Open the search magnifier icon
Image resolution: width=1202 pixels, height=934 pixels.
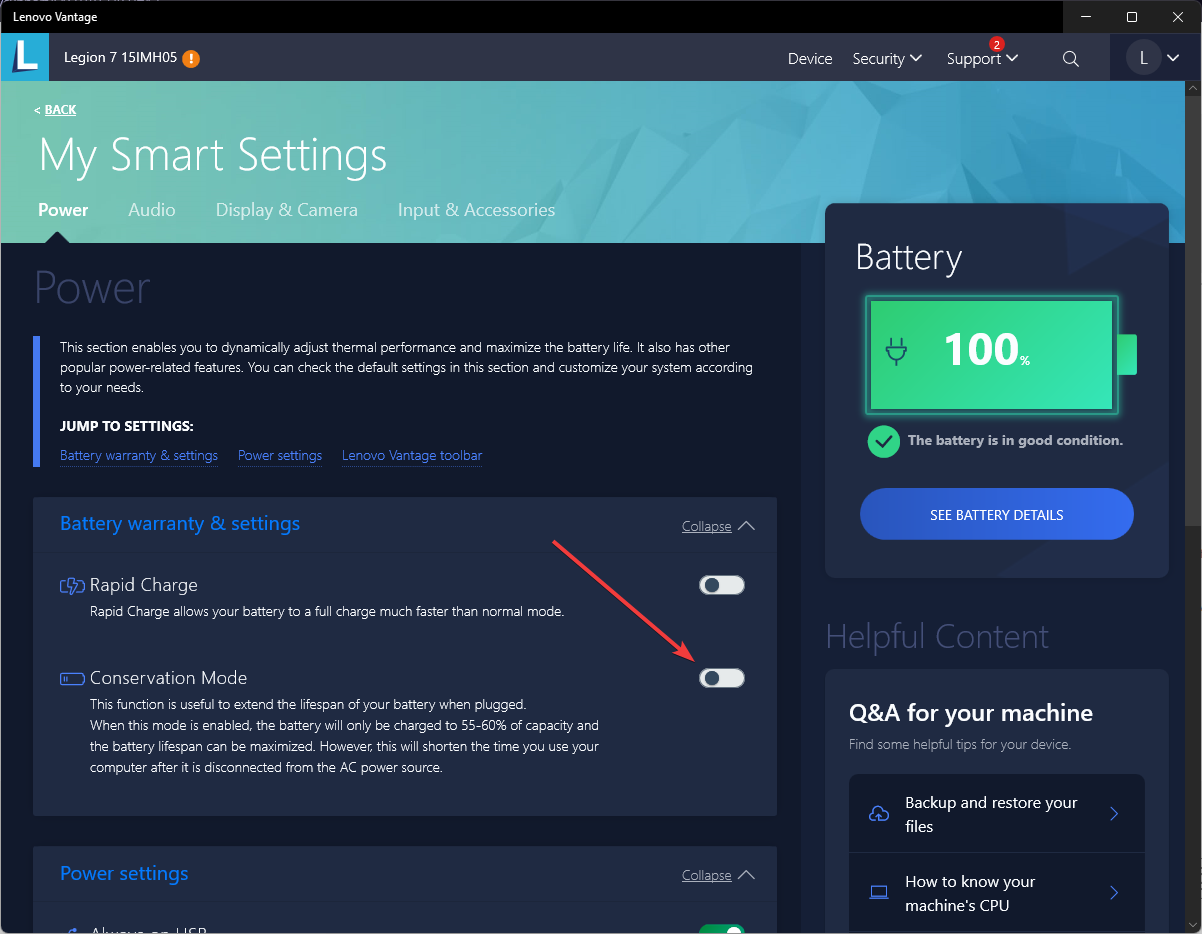pyautogui.click(x=1071, y=59)
